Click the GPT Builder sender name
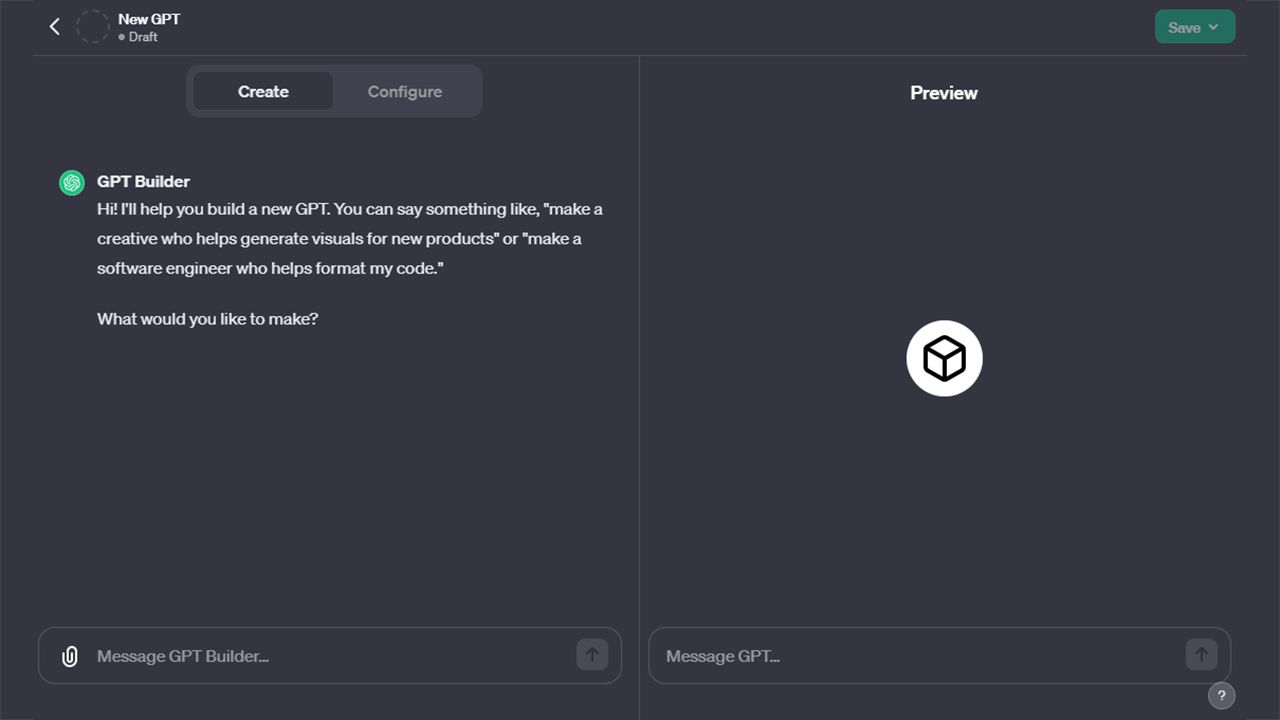Image resolution: width=1280 pixels, height=720 pixels. (143, 181)
